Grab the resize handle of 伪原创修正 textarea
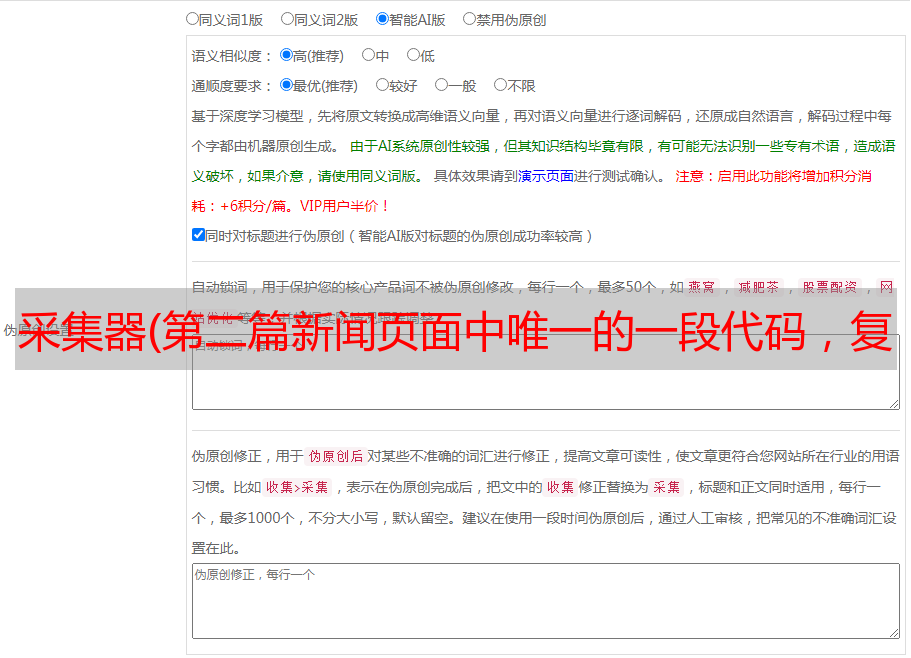911x658 pixels. 894,633
